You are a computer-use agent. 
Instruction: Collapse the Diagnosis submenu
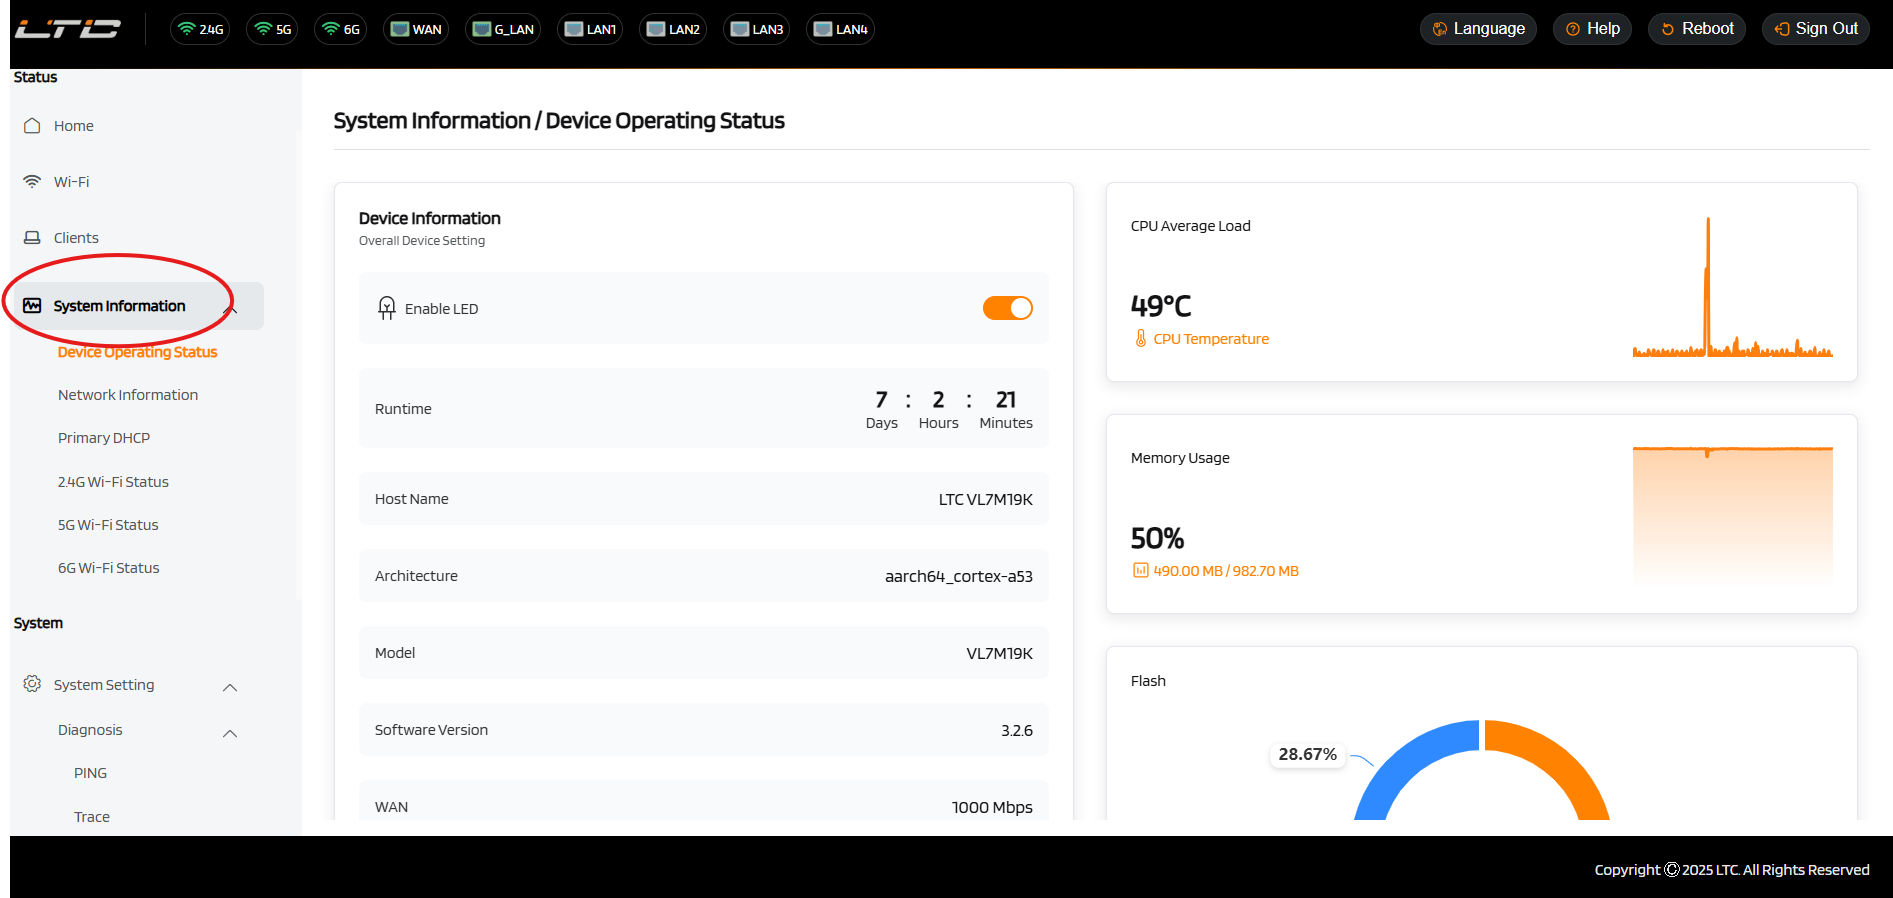[x=230, y=733]
